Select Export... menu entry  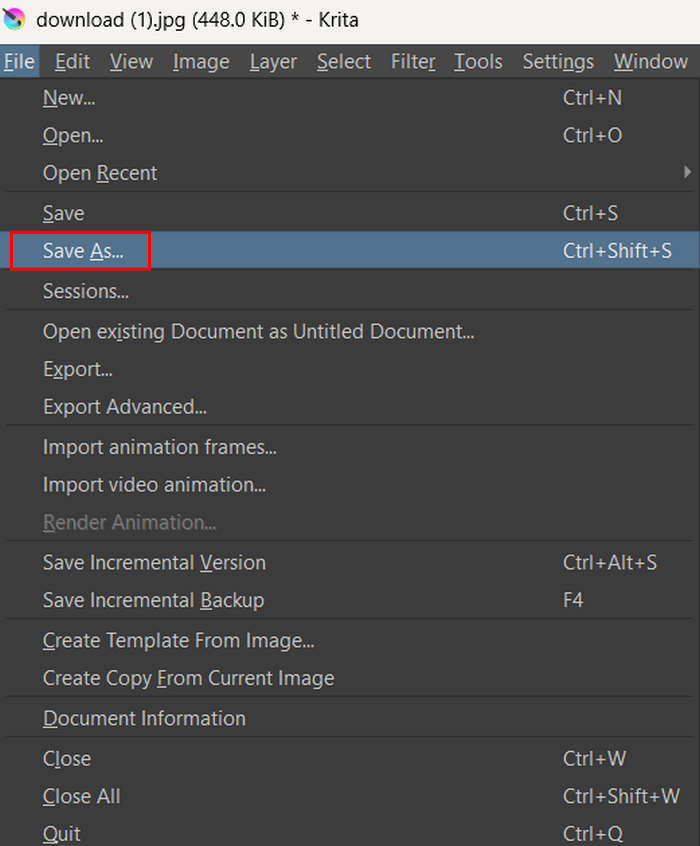350,370
